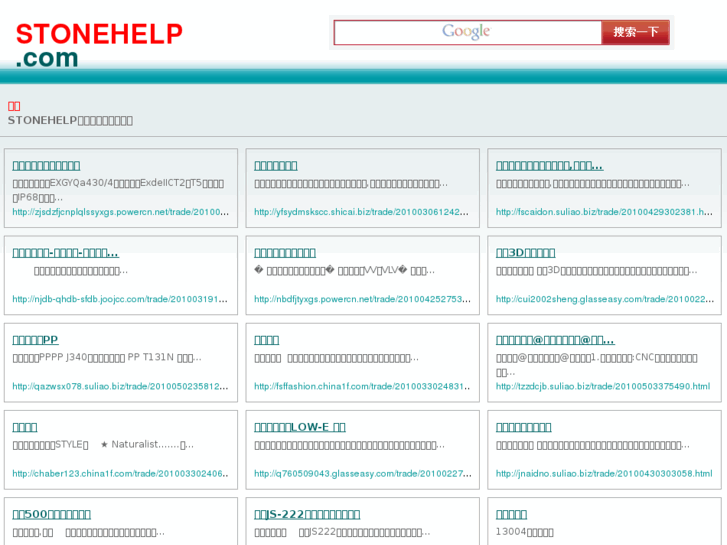Click the STONEHELP.com logo
The height and width of the screenshot is (545, 727).
click(99, 45)
